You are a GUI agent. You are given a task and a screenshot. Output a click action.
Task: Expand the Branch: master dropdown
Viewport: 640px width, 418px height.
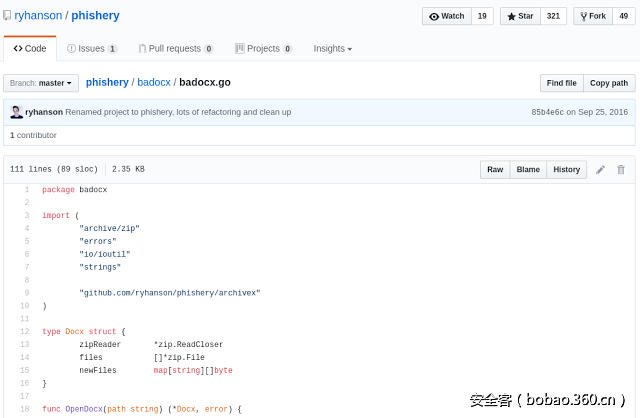click(x=41, y=83)
